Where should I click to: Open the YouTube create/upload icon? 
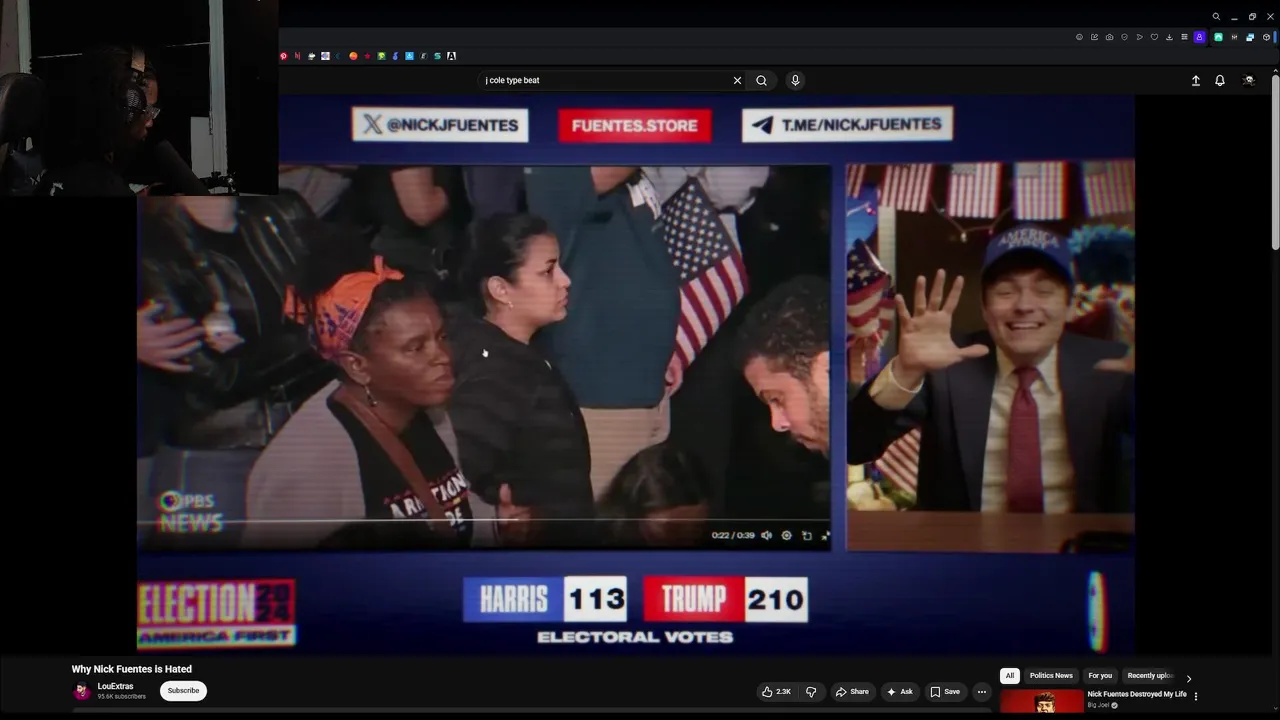[1196, 80]
